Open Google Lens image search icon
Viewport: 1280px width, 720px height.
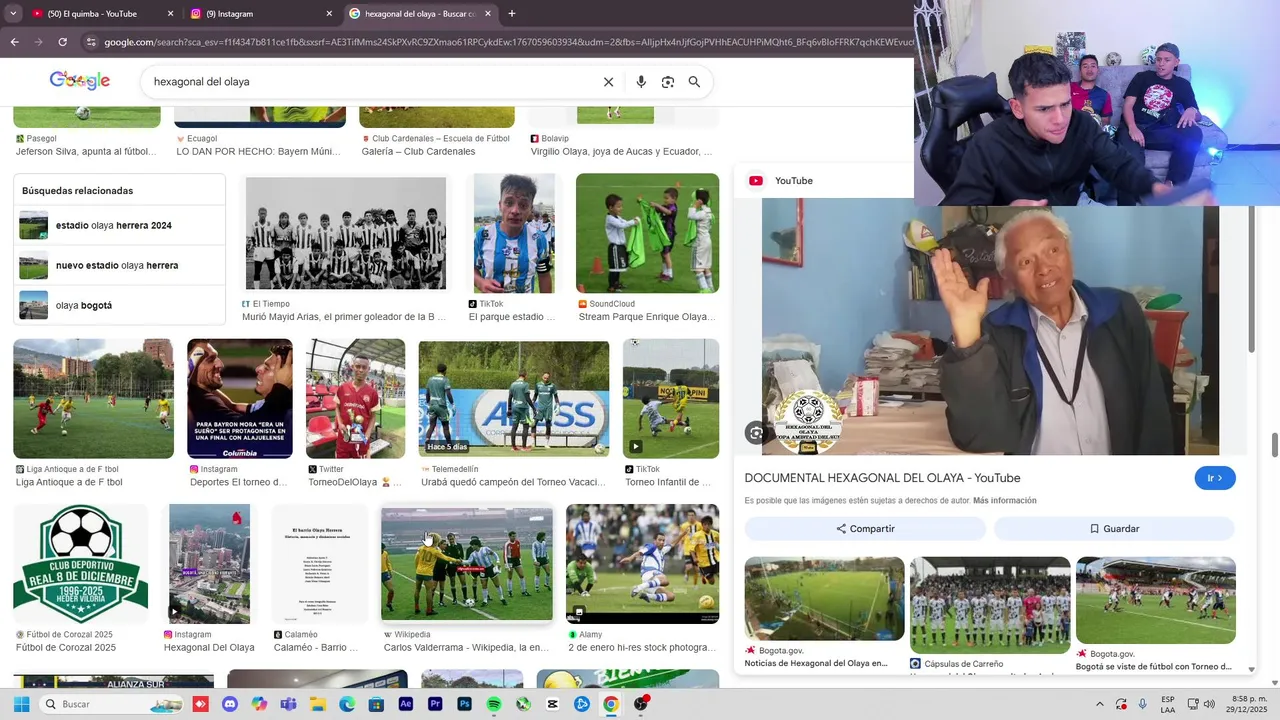click(668, 82)
